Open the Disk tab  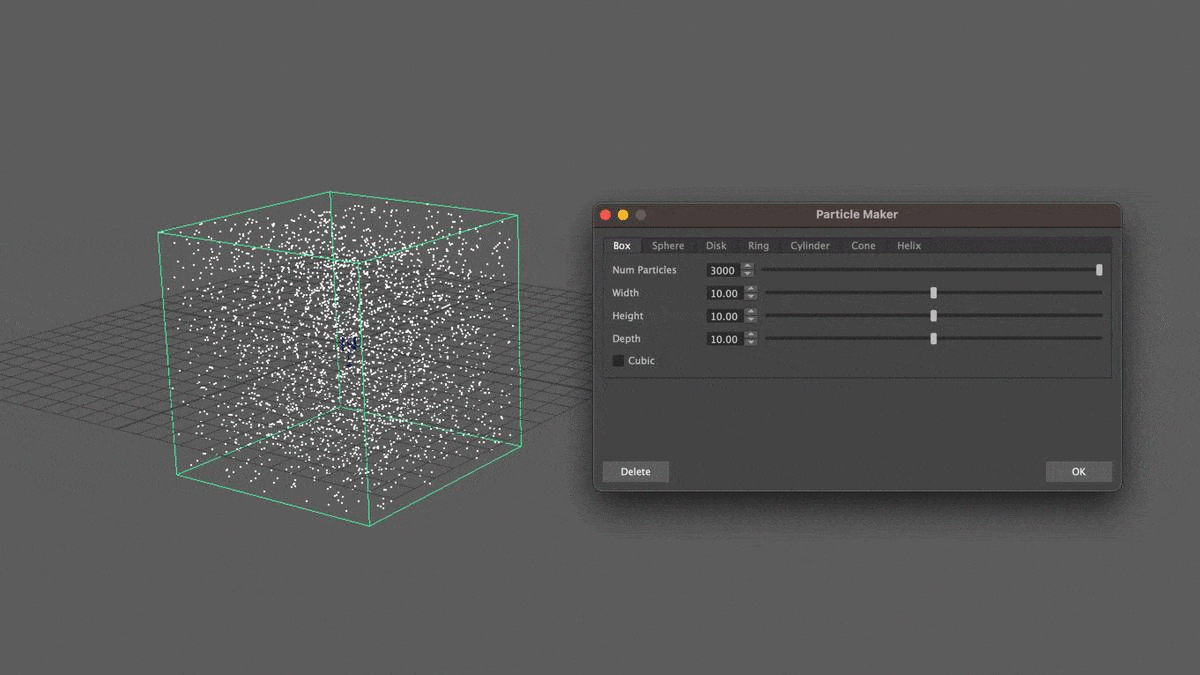click(716, 246)
